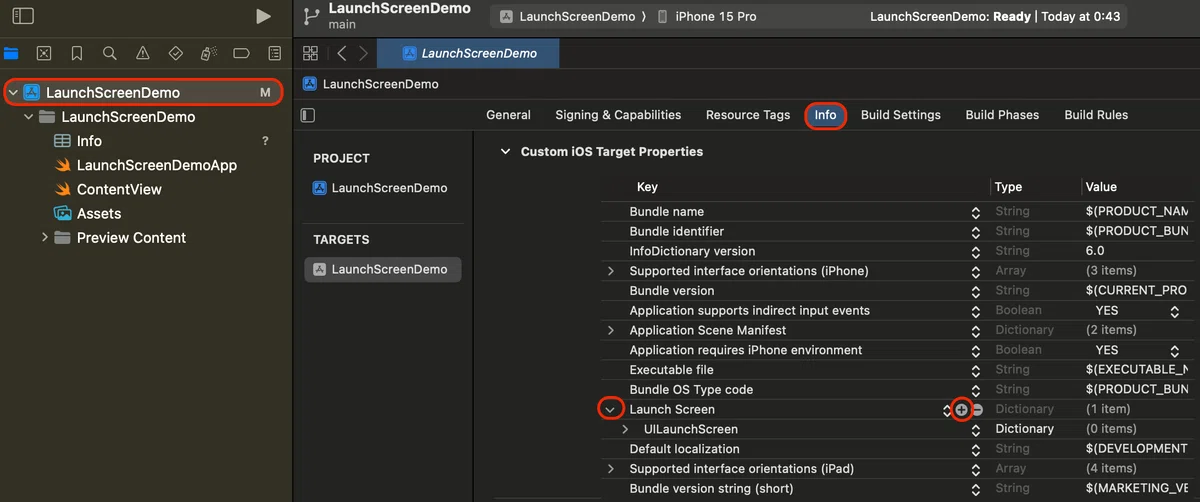The height and width of the screenshot is (502, 1200).
Task: Open the Bookmark navigator
Action: (x=77, y=53)
